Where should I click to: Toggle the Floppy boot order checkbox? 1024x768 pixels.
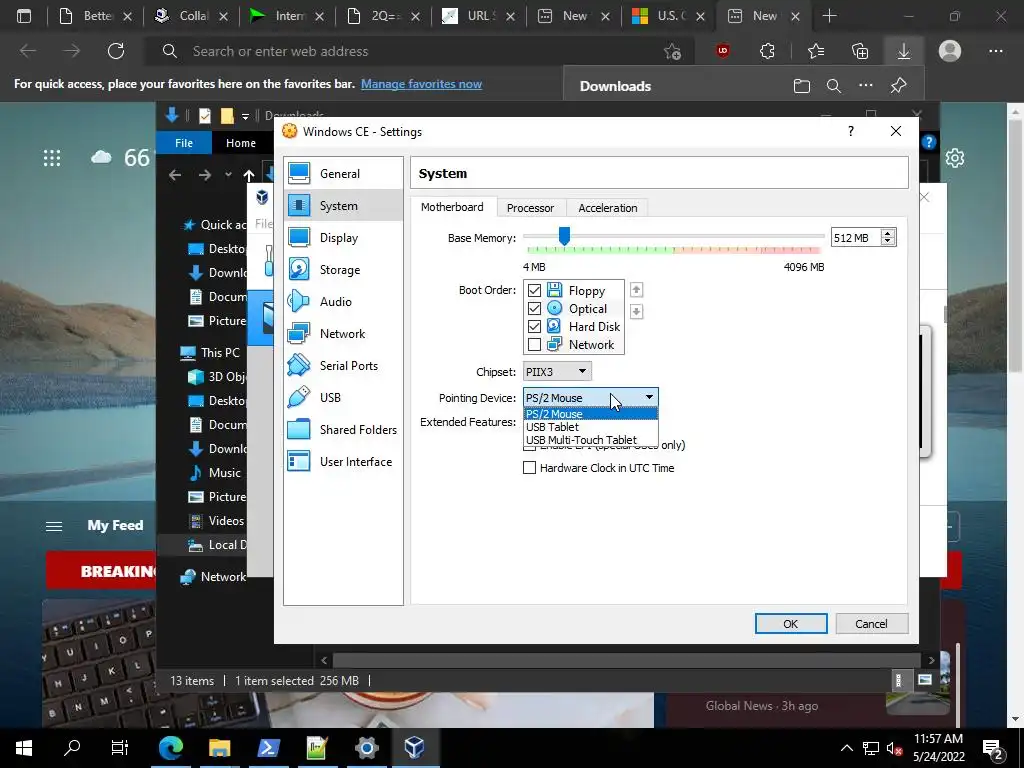(534, 291)
